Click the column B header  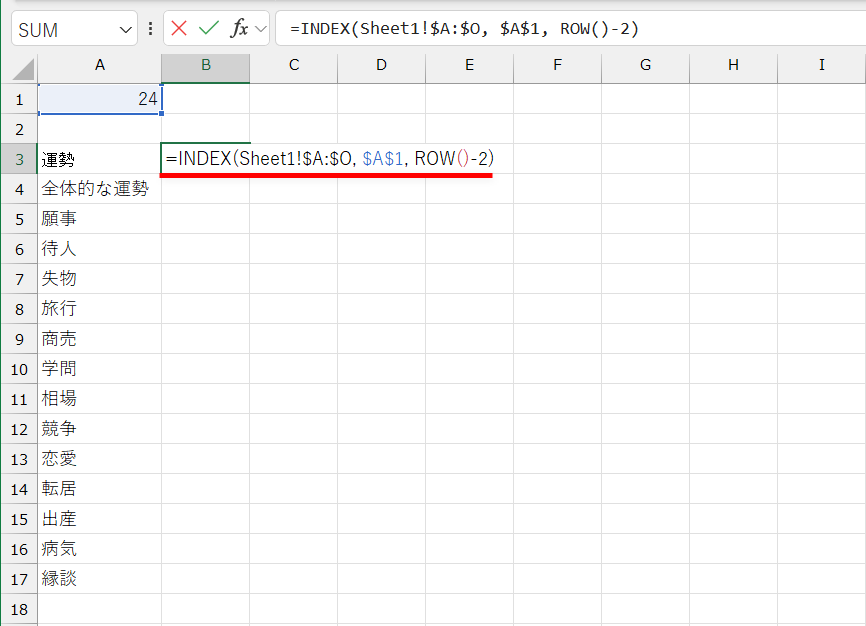pyautogui.click(x=205, y=64)
